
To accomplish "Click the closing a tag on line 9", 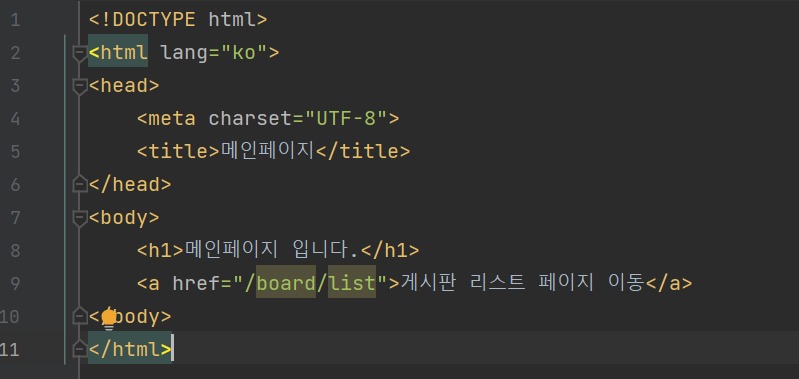I will [669, 283].
